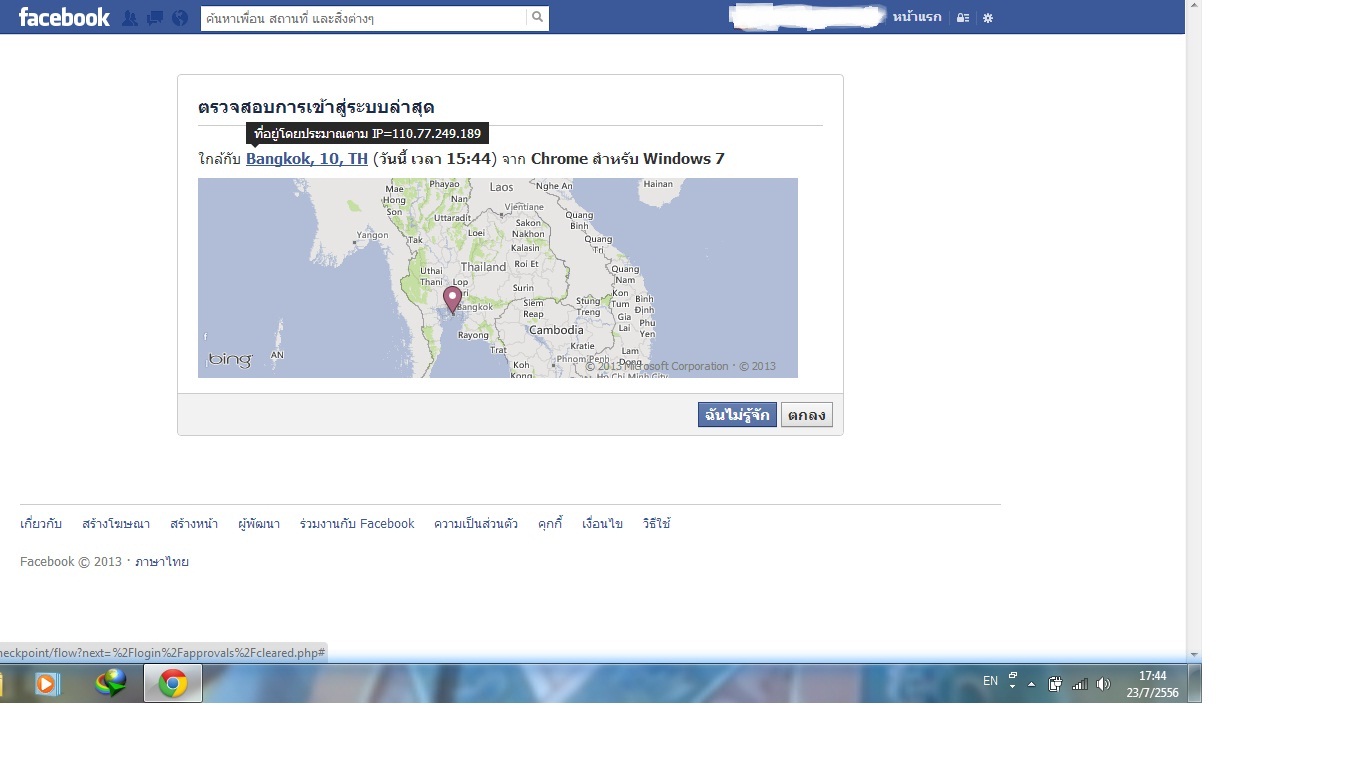The width and height of the screenshot is (1366, 768).
Task: Open the notifications globe icon
Action: [180, 18]
